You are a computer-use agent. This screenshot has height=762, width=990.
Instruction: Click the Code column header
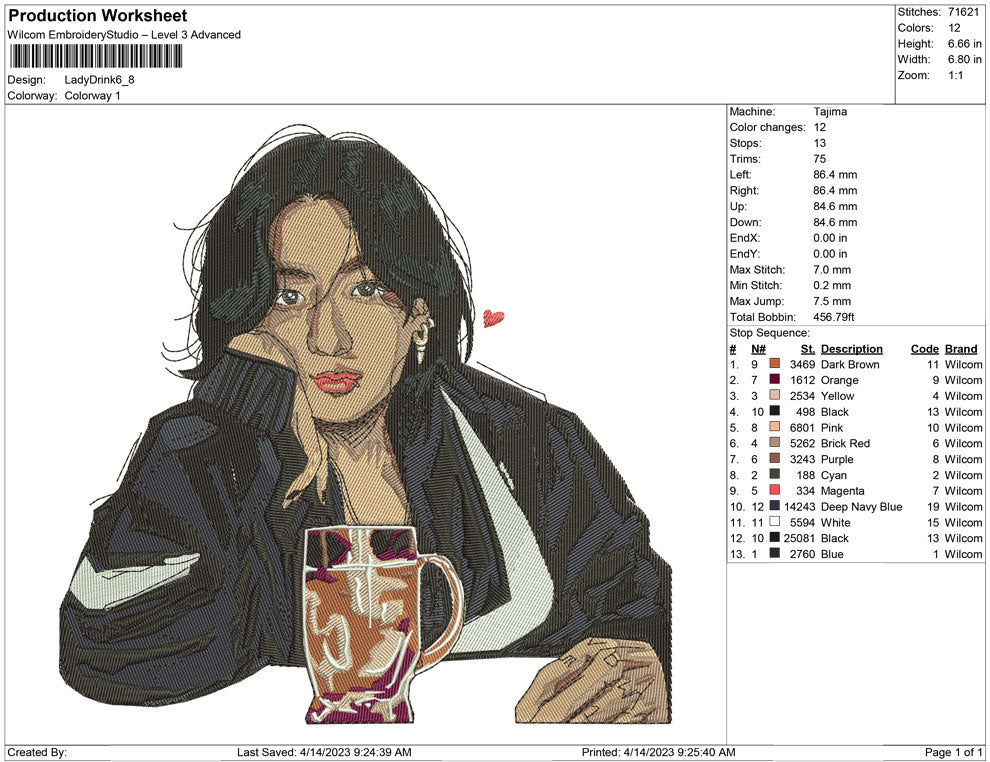pos(924,348)
